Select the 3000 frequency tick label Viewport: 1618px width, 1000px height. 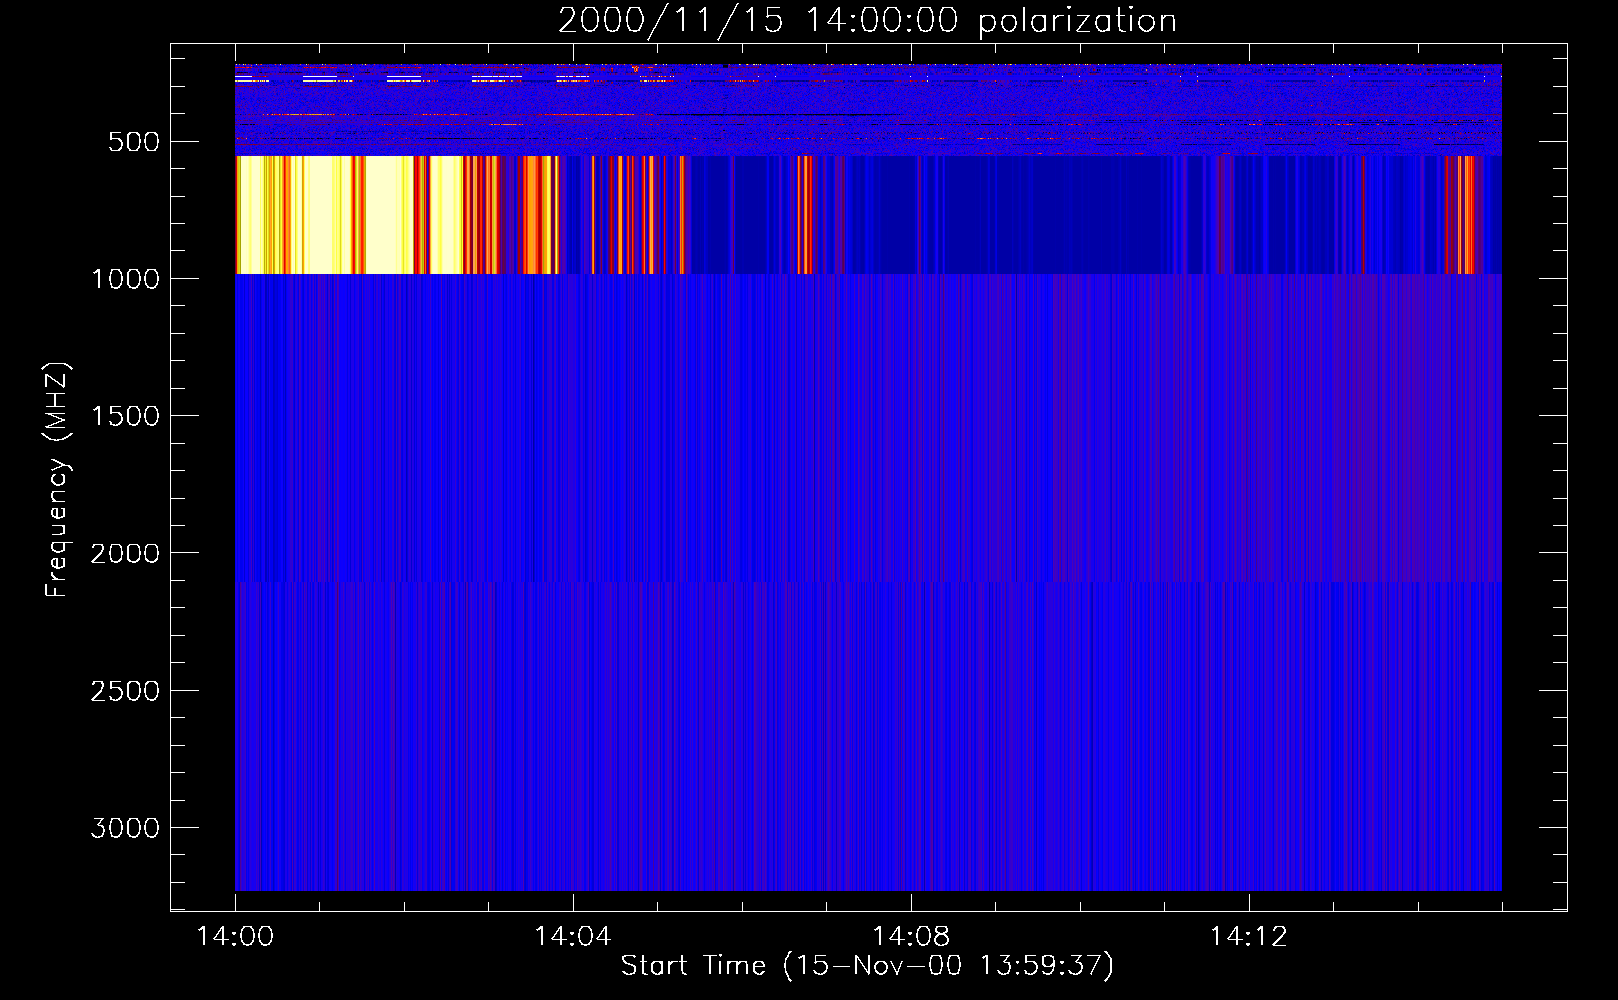click(125, 828)
